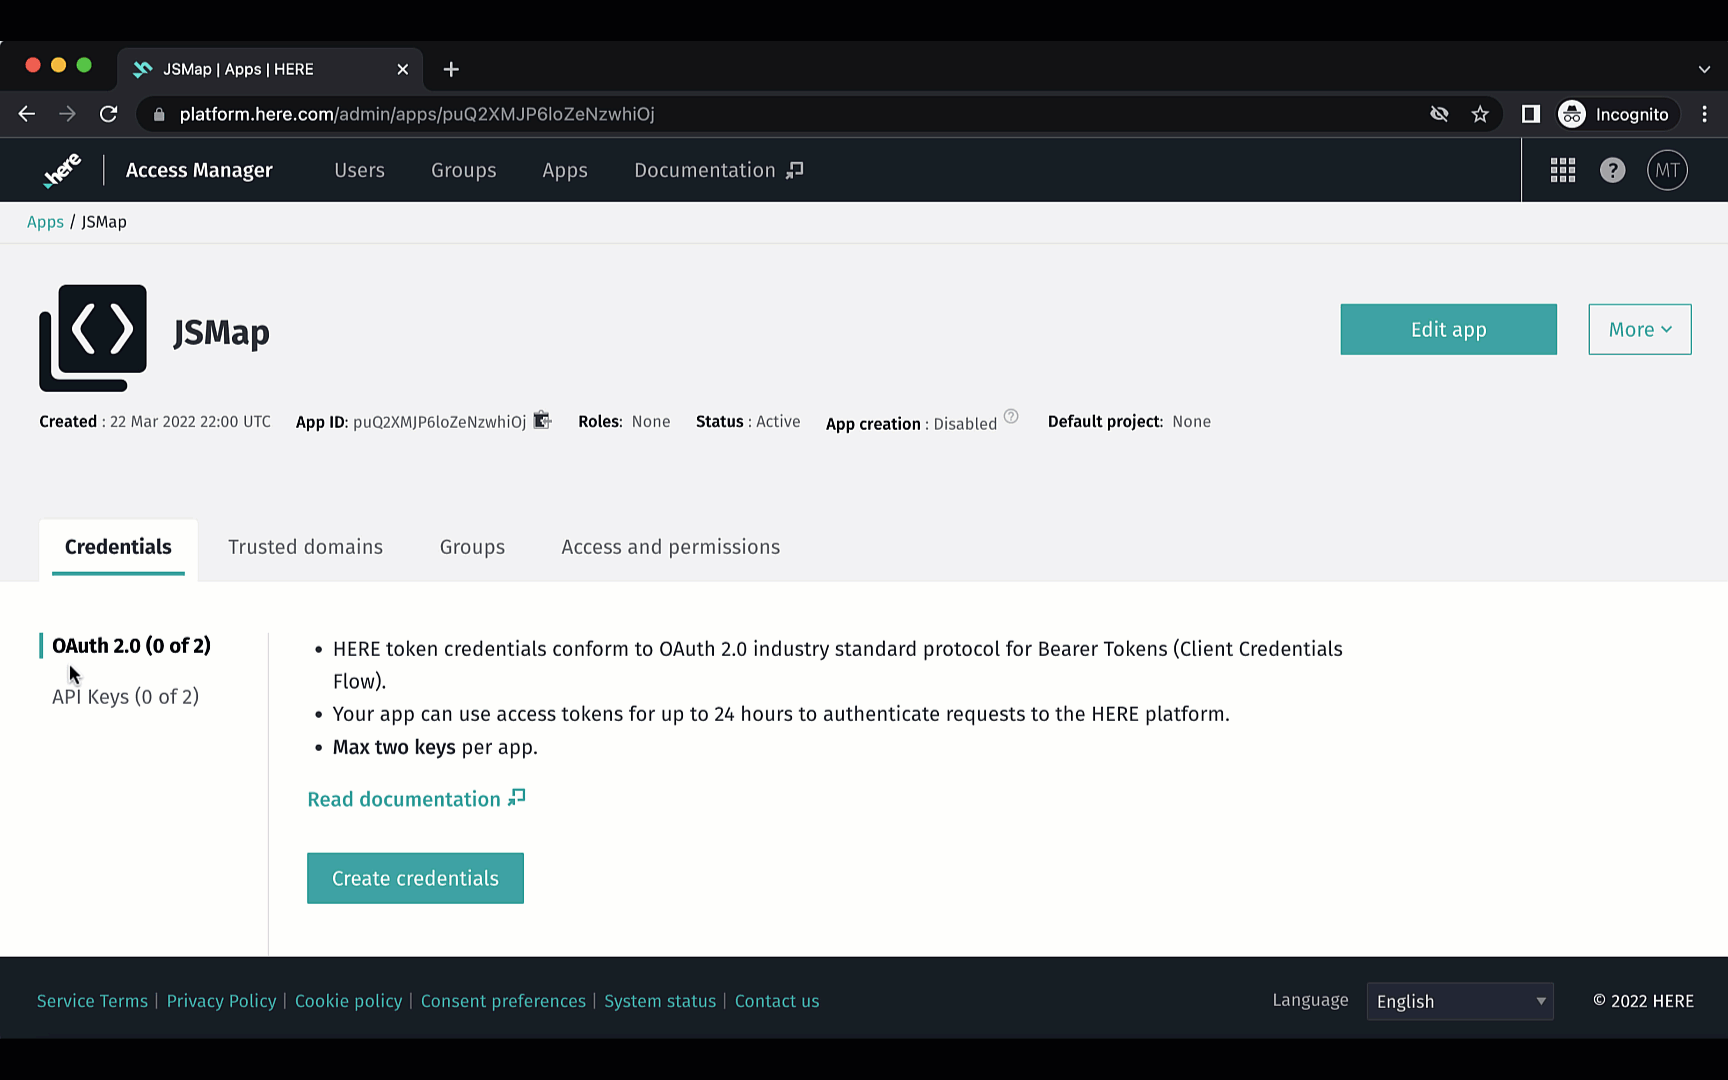The image size is (1728, 1080).
Task: Click the JSMap breadcrumb text
Action: point(104,222)
